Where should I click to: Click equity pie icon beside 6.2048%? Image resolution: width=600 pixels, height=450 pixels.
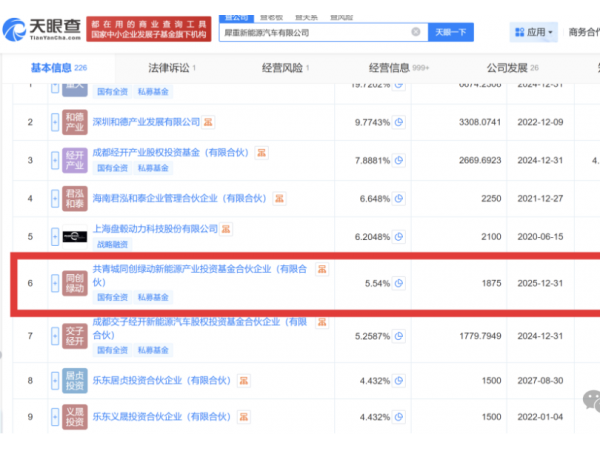pyautogui.click(x=398, y=236)
